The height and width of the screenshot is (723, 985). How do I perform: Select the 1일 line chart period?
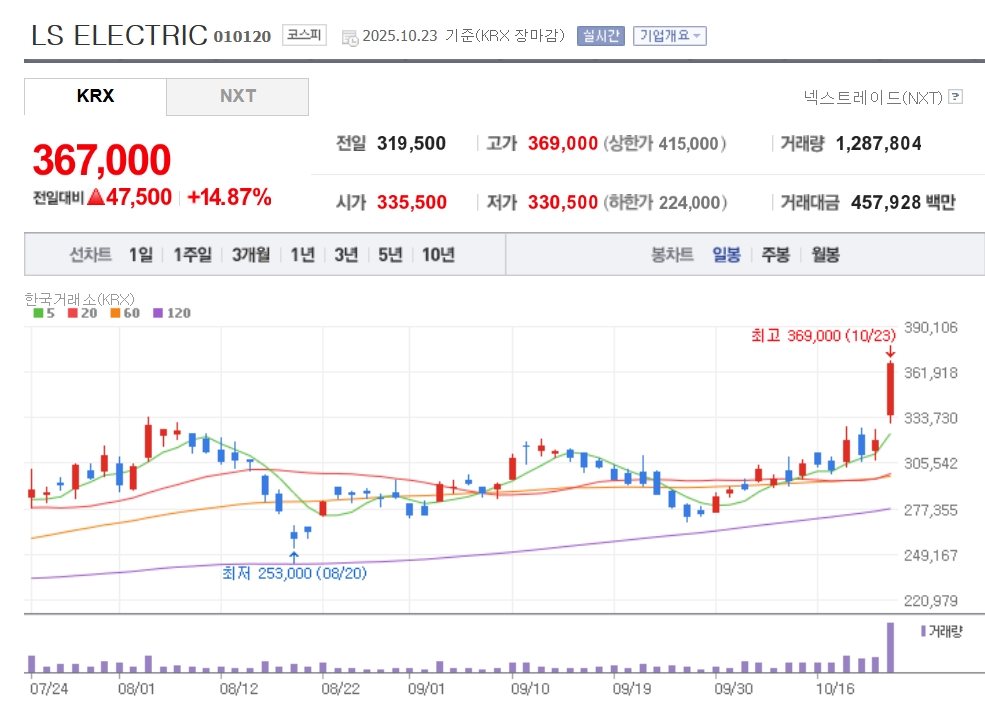141,254
